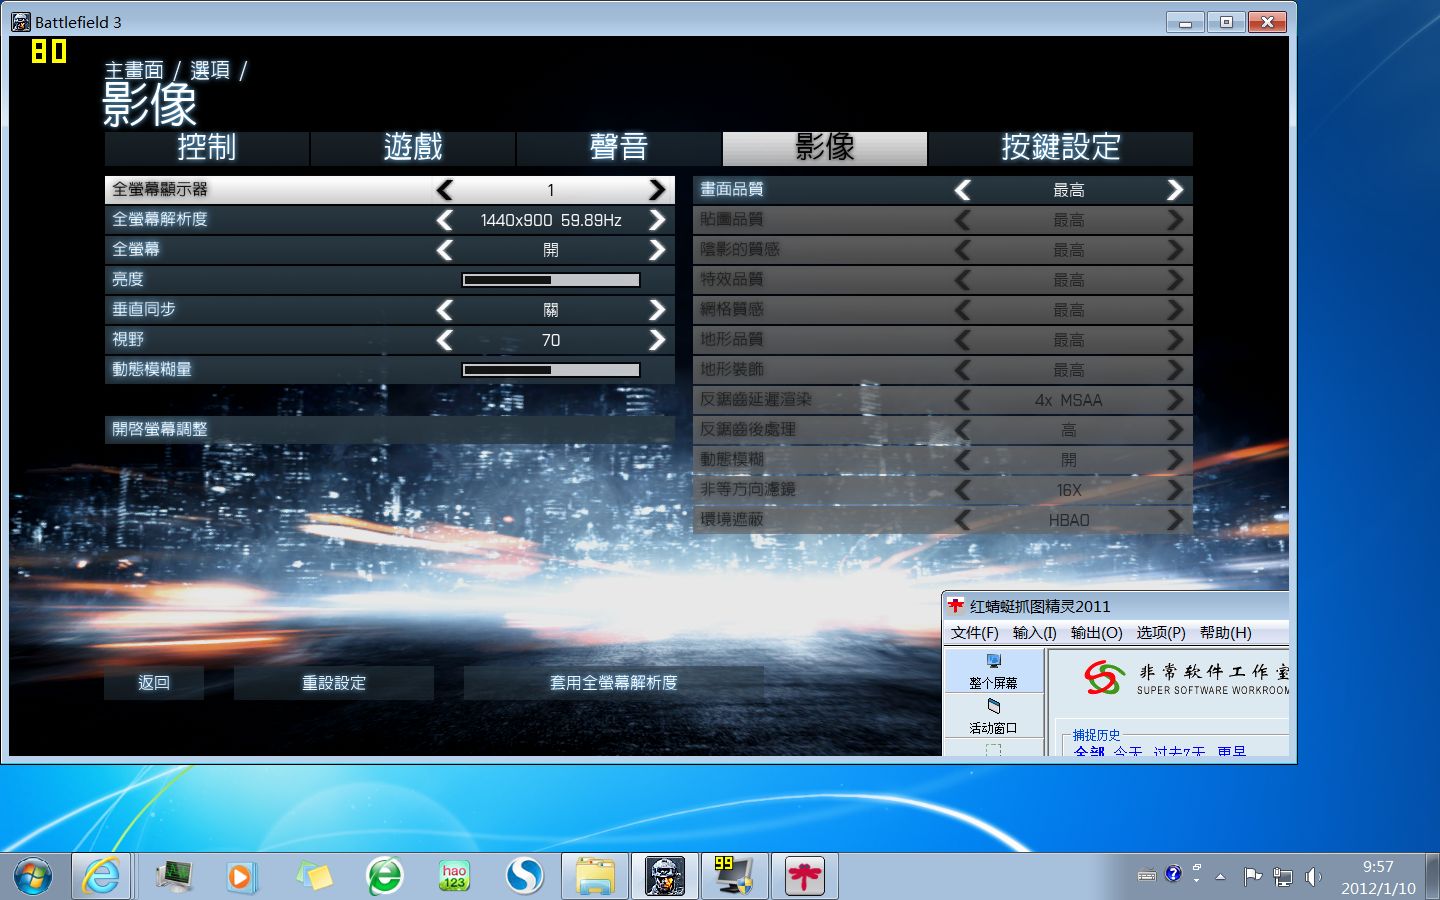This screenshot has height=900, width=1440.
Task: Adjust the 動態模糊量 slider
Action: tap(551, 370)
